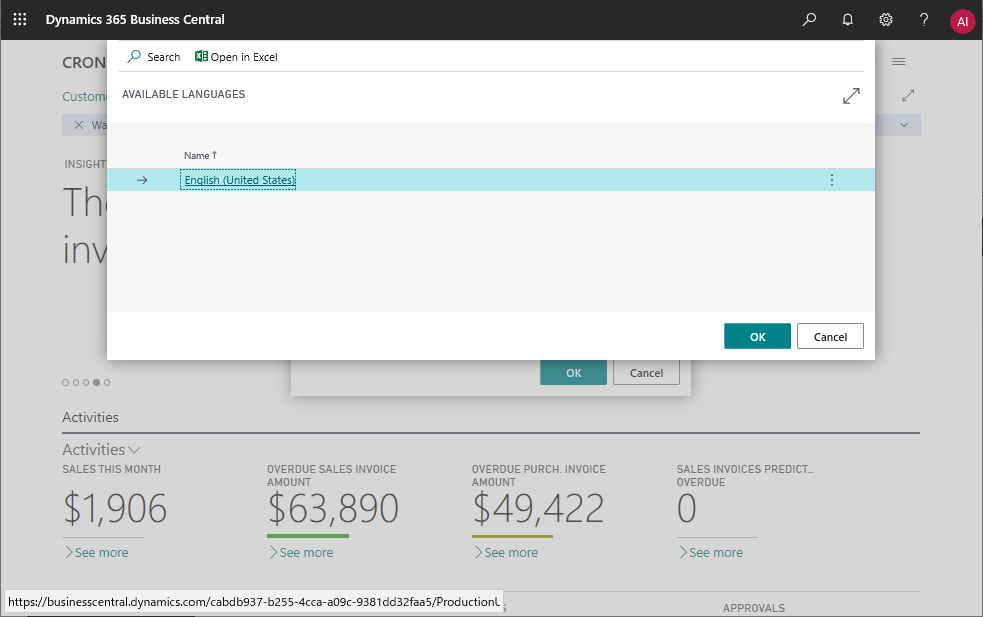This screenshot has height=617, width=983.
Task: Click See more under Overdue Sales Invoice Amount
Action: pos(301,552)
